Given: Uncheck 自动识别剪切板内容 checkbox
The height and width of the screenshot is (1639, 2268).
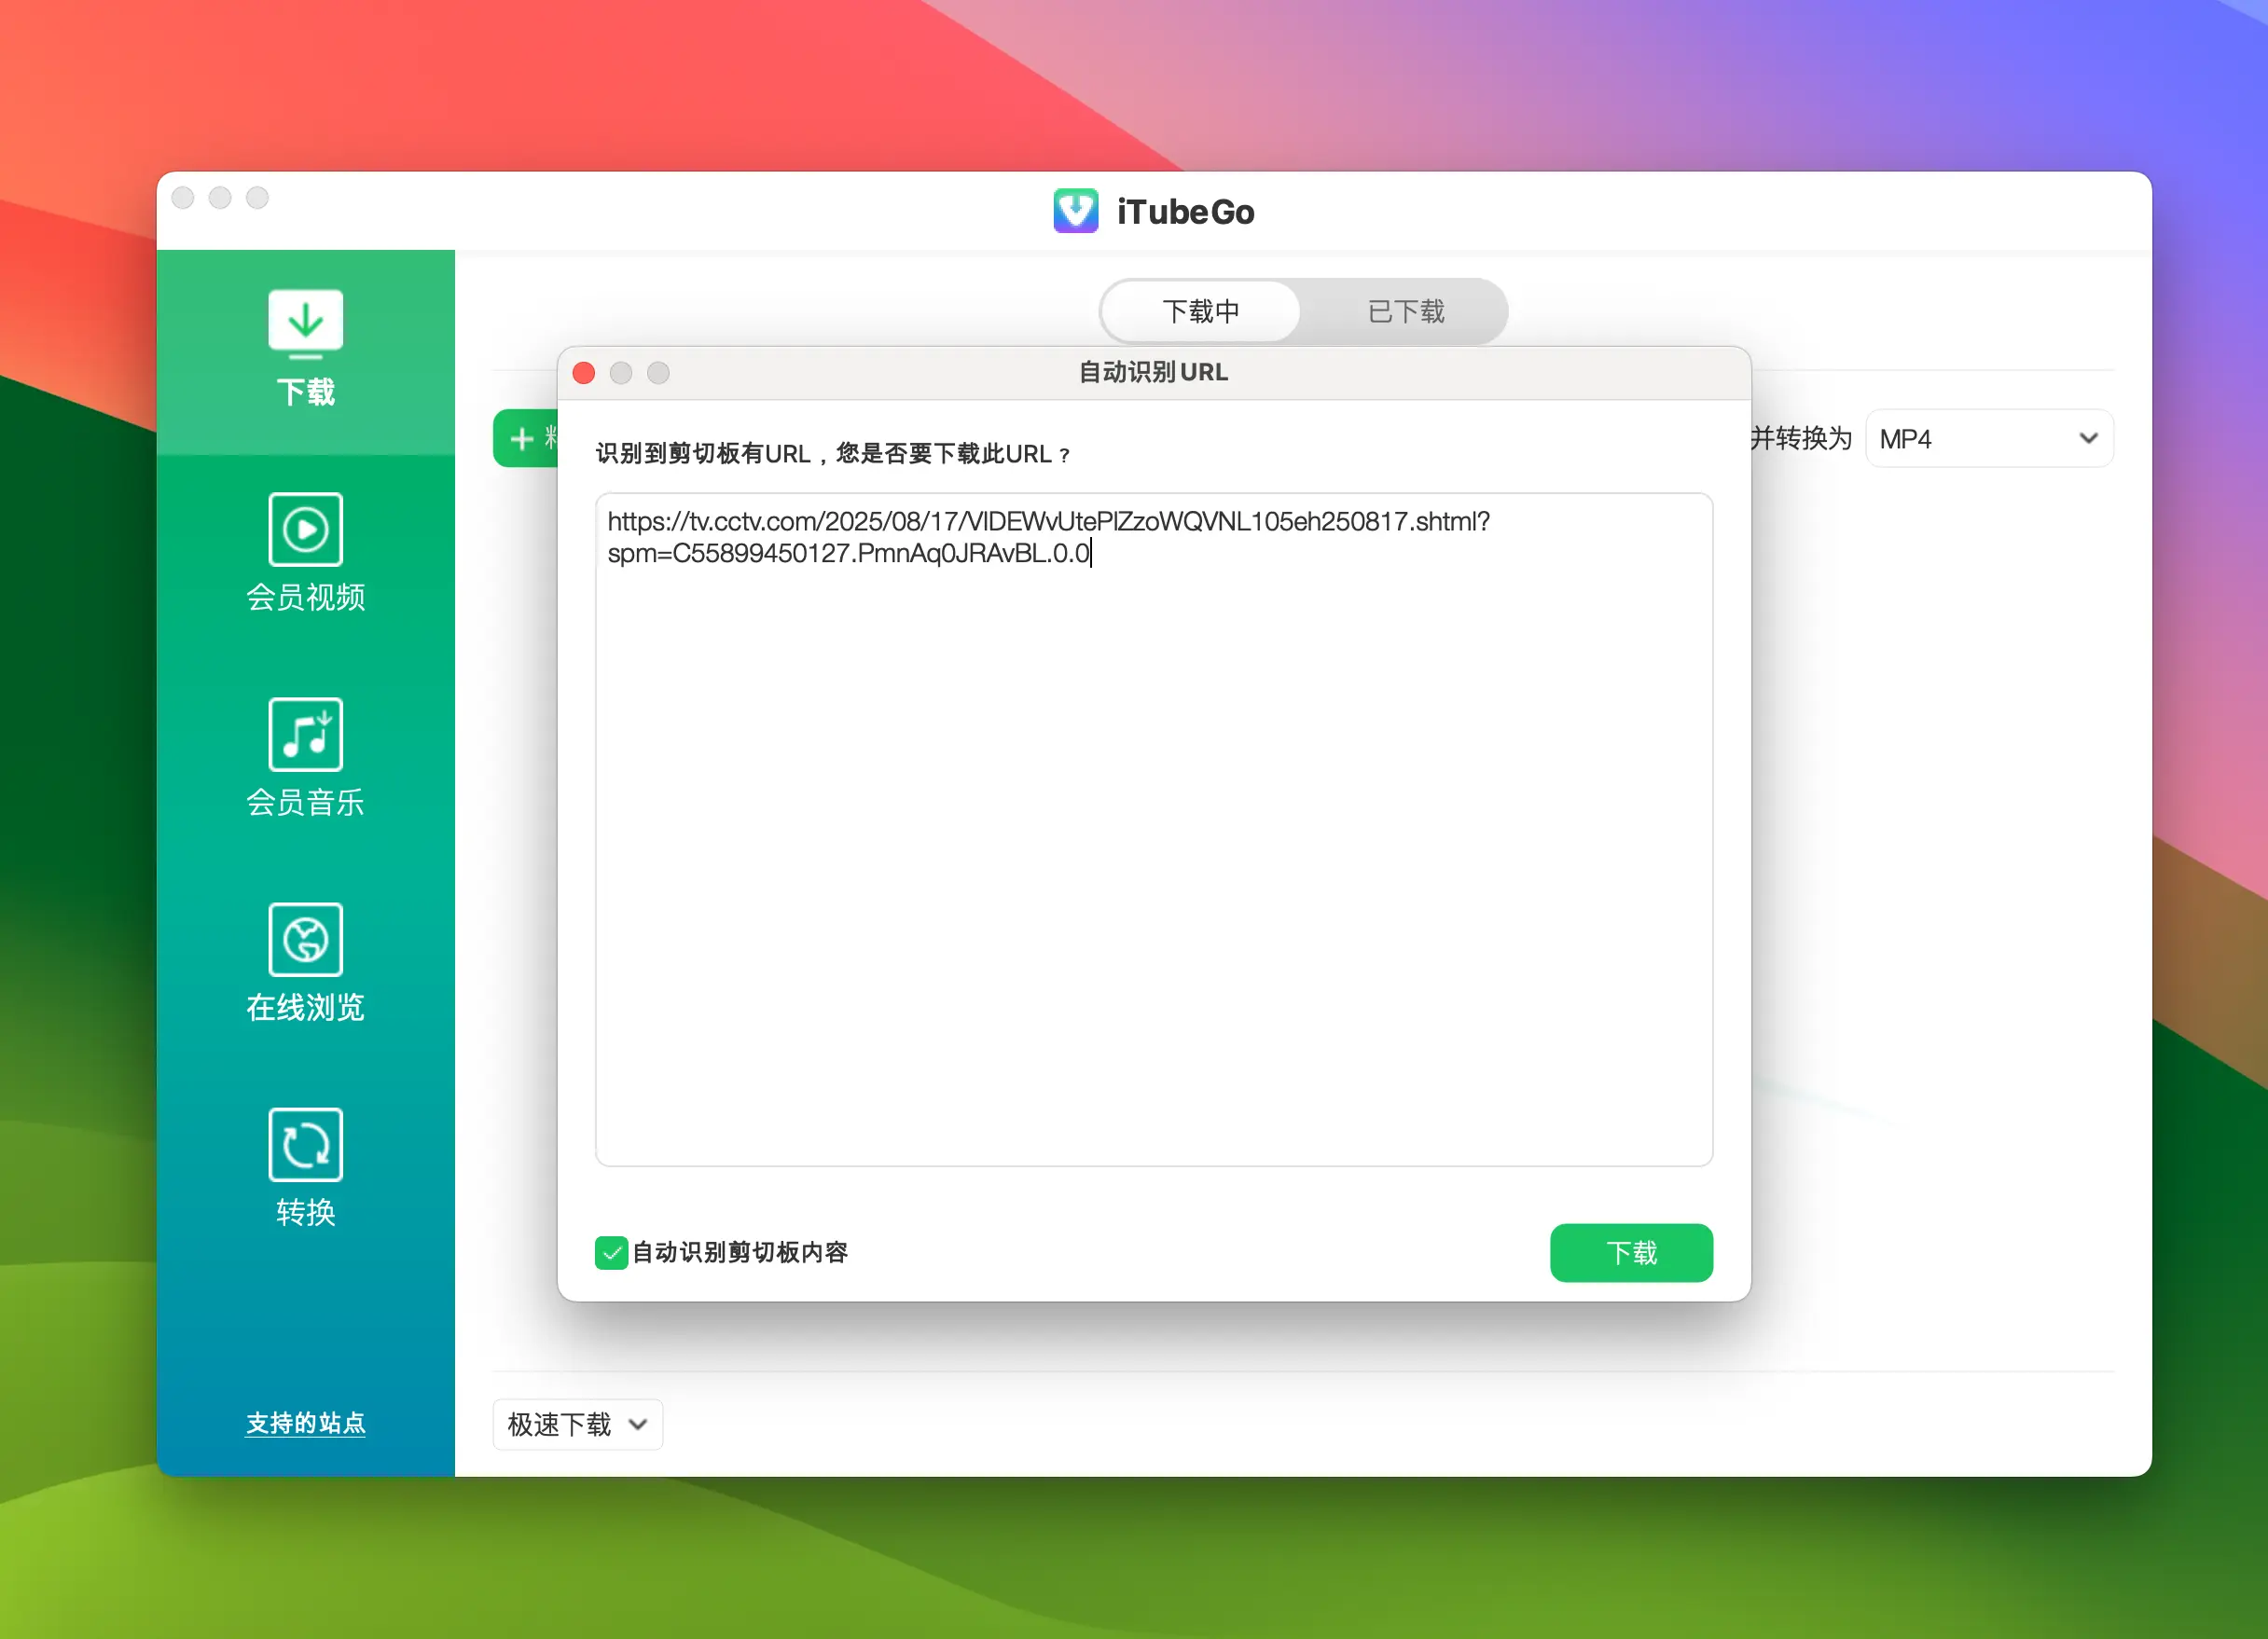Looking at the screenshot, I should pyautogui.click(x=611, y=1252).
